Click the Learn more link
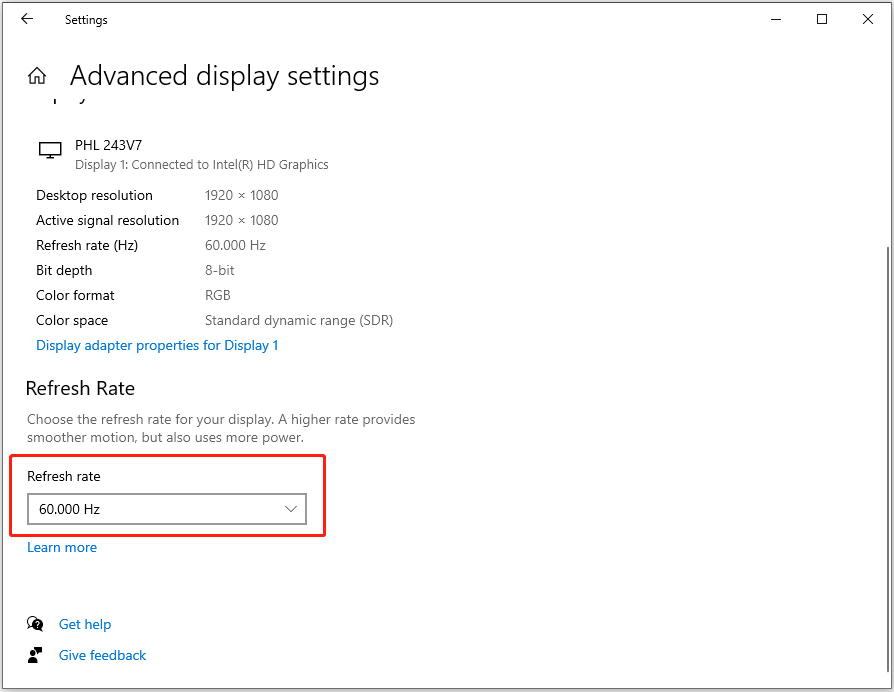The image size is (894, 692). click(62, 547)
